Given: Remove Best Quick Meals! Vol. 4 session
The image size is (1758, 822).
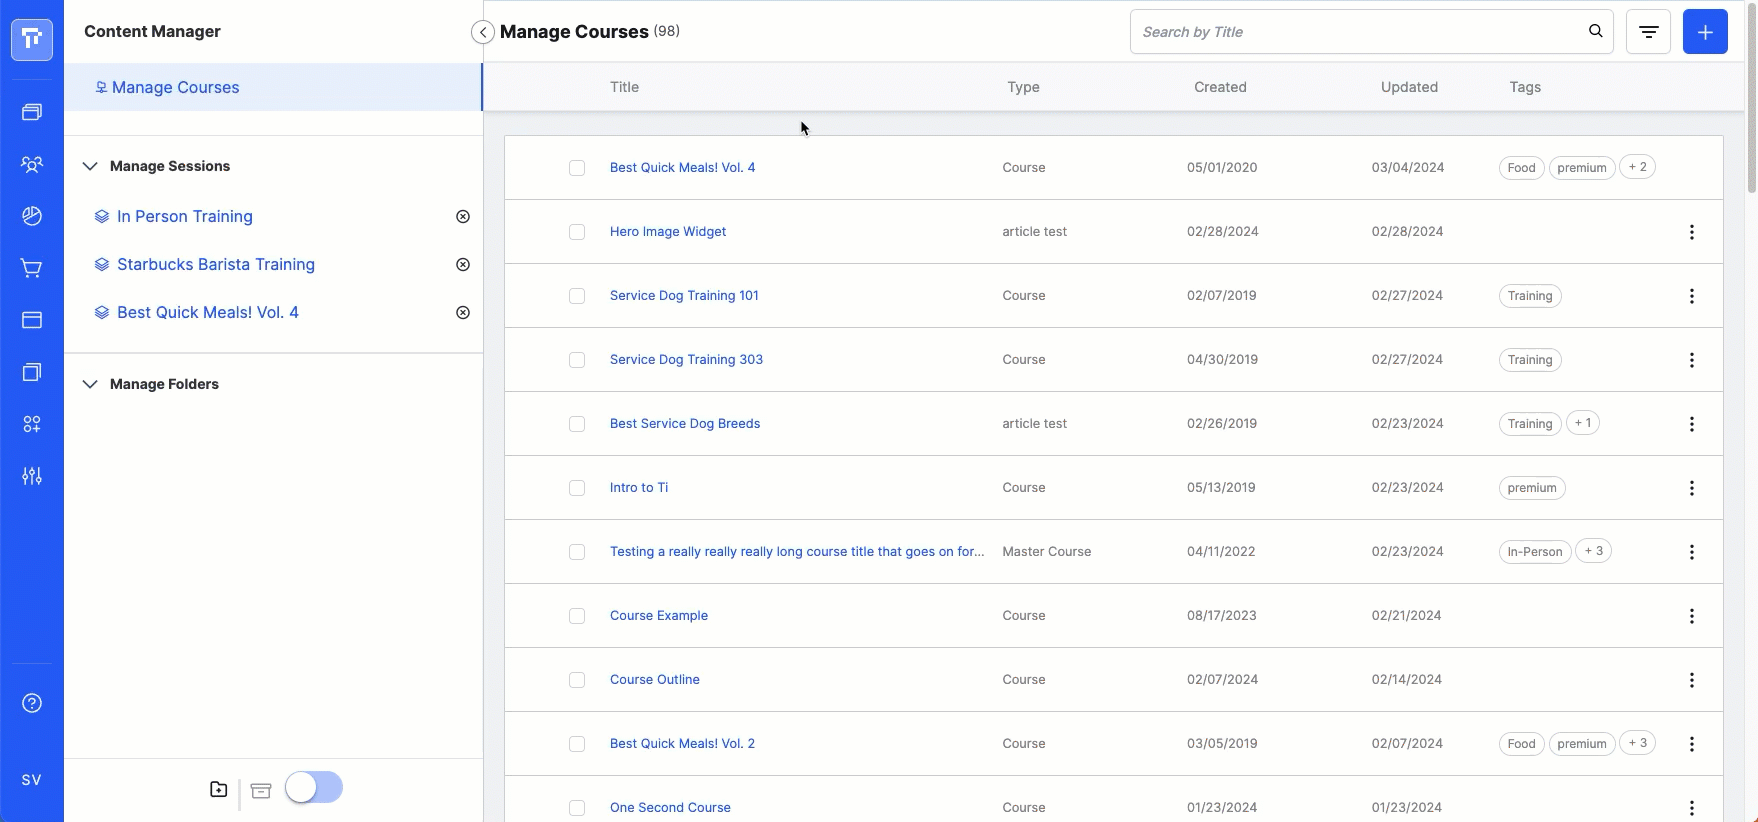Looking at the screenshot, I should click(463, 312).
